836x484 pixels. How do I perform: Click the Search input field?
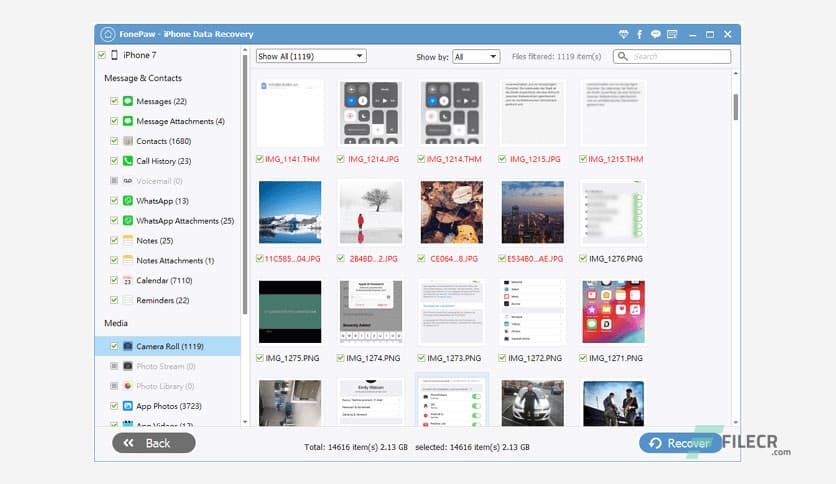[x=672, y=56]
